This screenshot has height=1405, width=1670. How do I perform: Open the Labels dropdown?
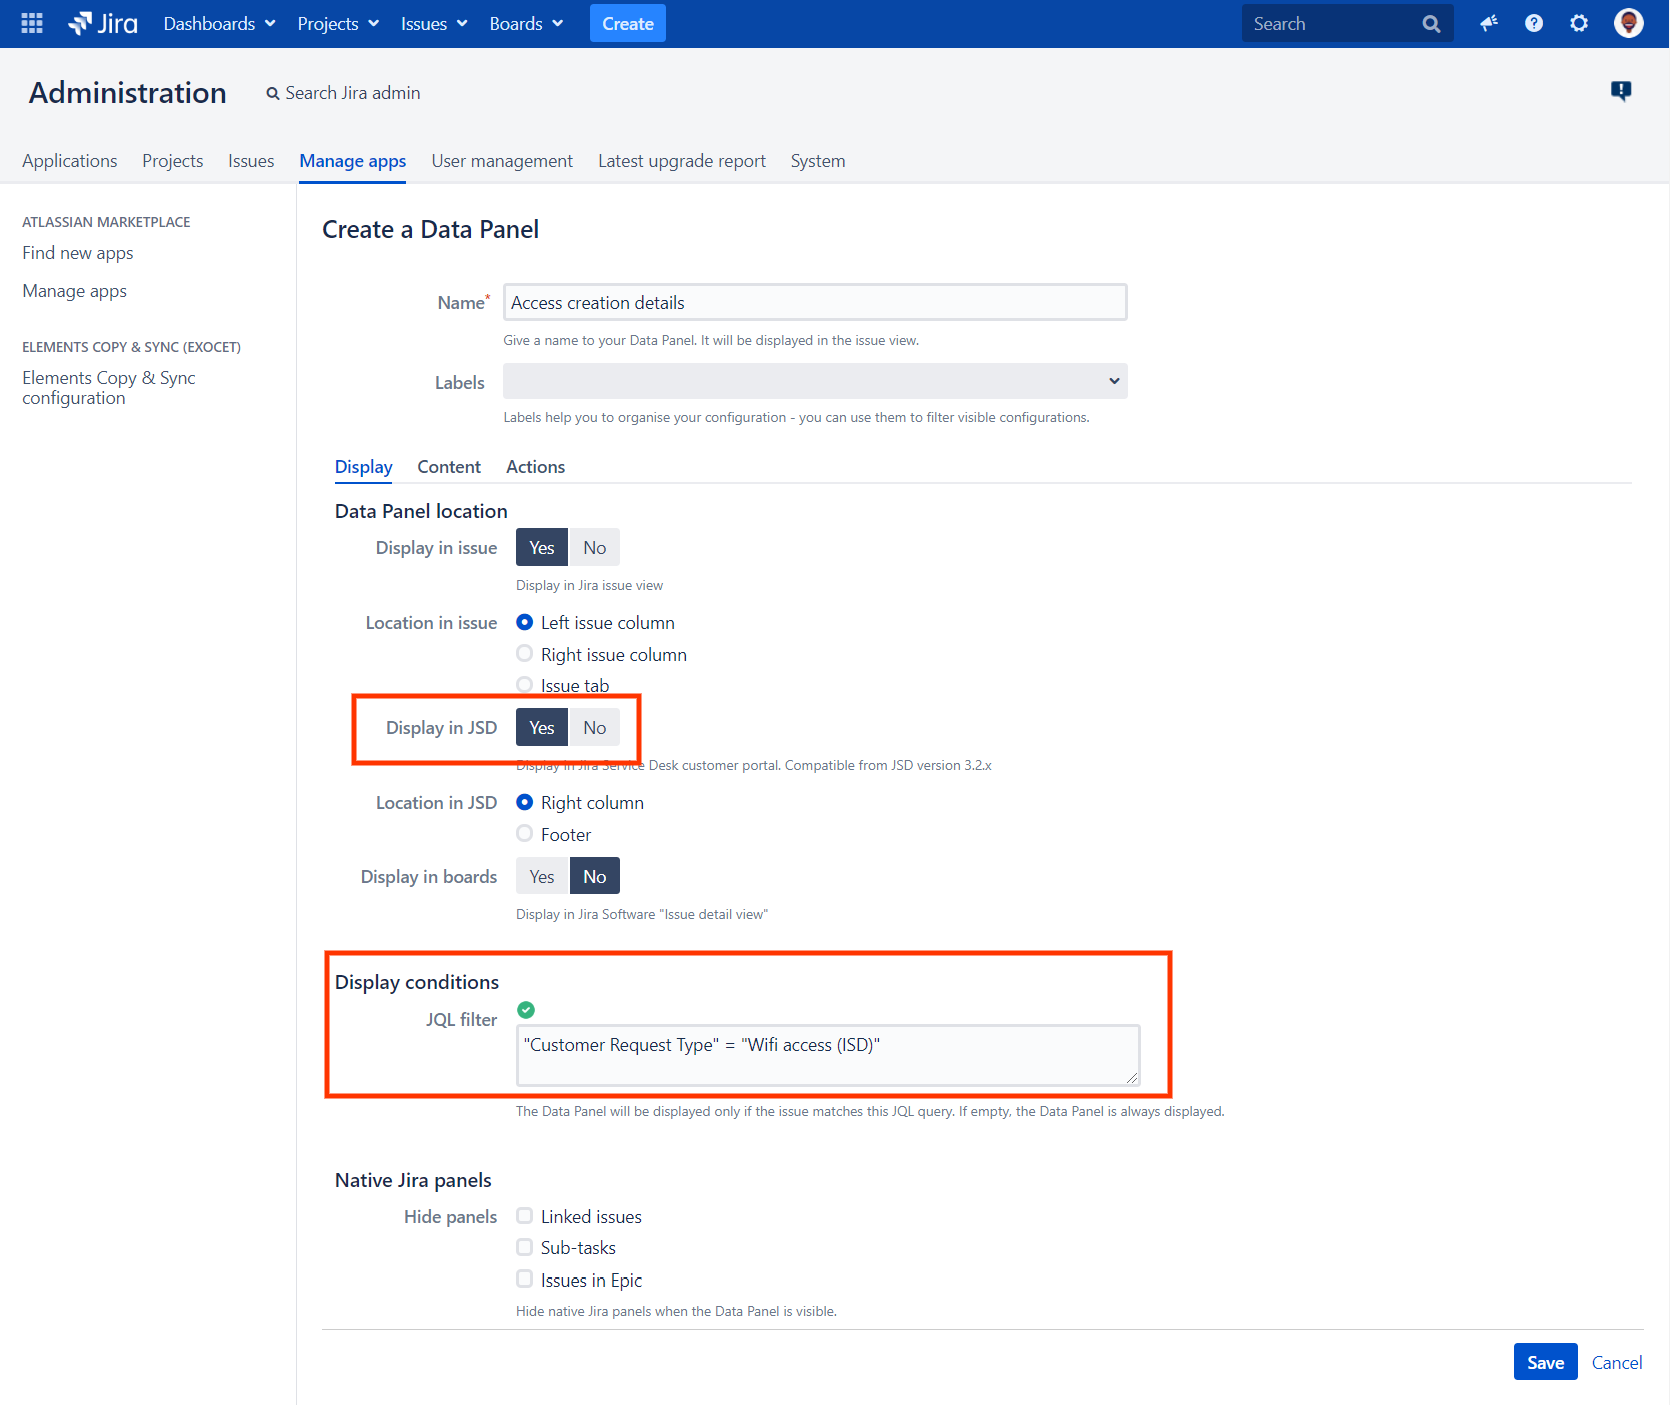(x=814, y=381)
